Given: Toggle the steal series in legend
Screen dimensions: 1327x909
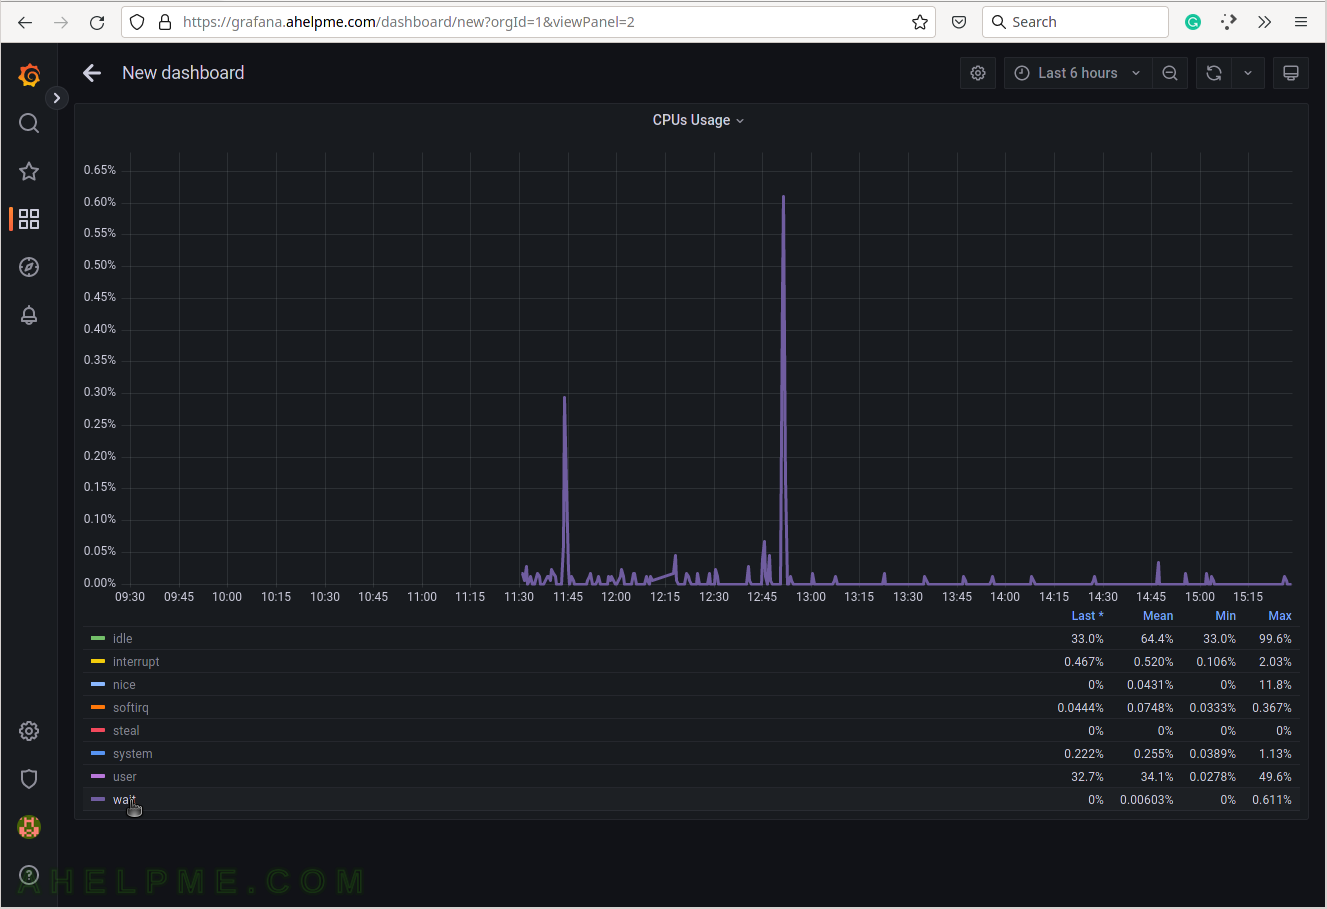Looking at the screenshot, I should 126,731.
